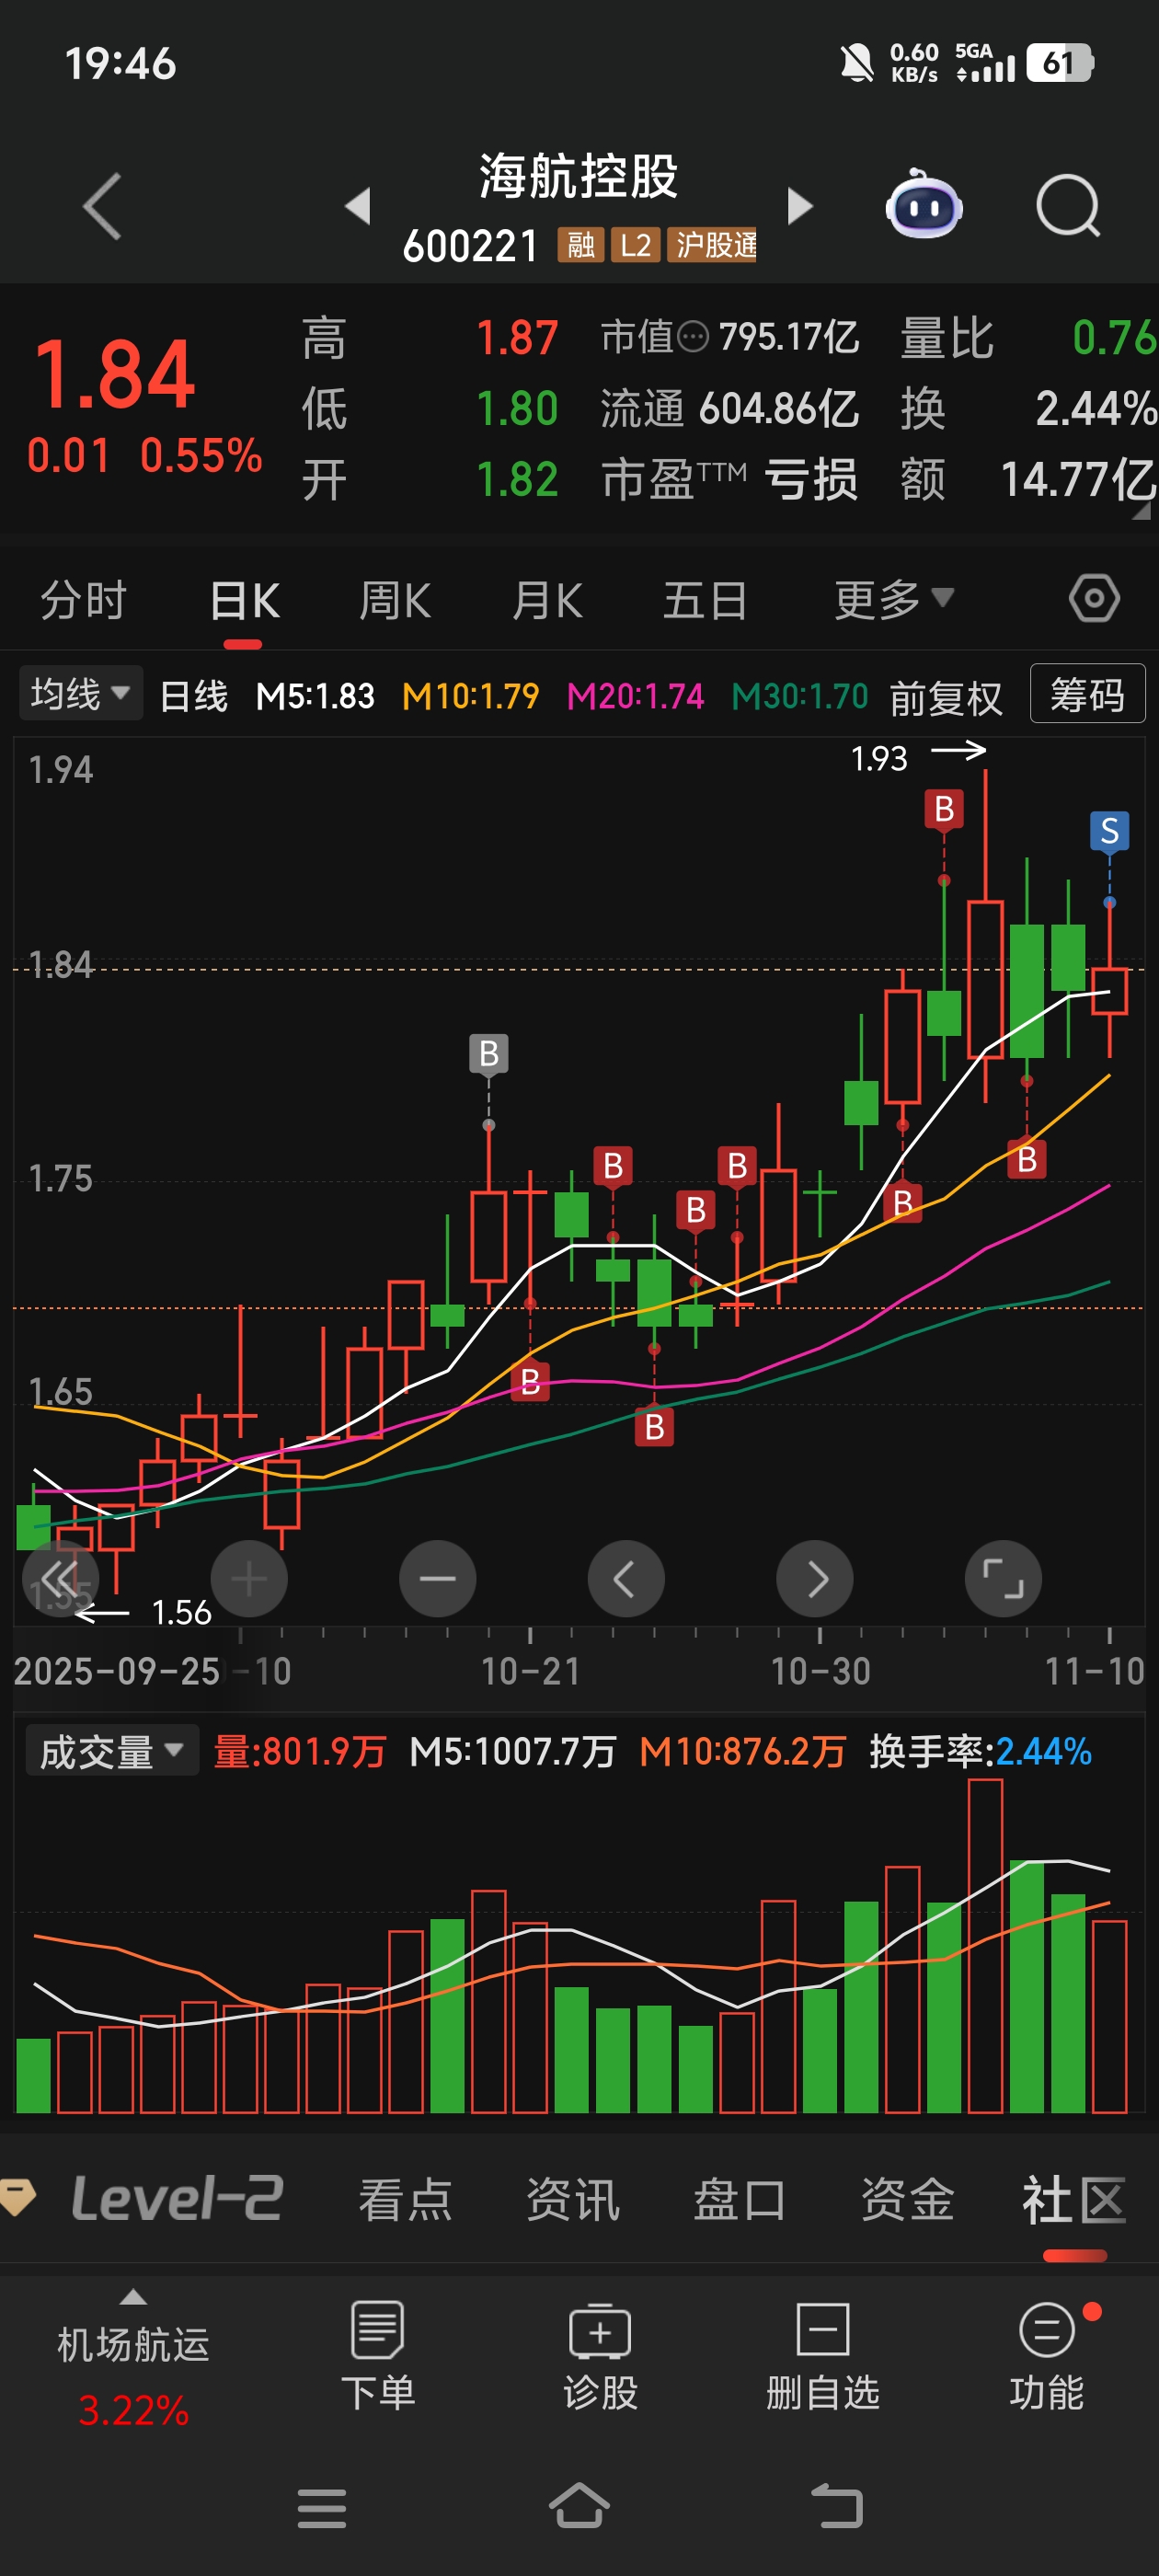Open the 成交量 sub-indicator dropdown
Image resolution: width=1159 pixels, height=2576 pixels.
pos(112,1751)
